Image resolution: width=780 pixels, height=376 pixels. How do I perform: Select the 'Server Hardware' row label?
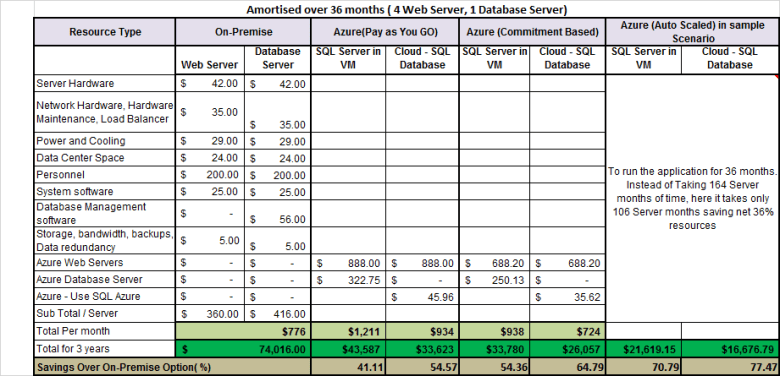(x=105, y=84)
